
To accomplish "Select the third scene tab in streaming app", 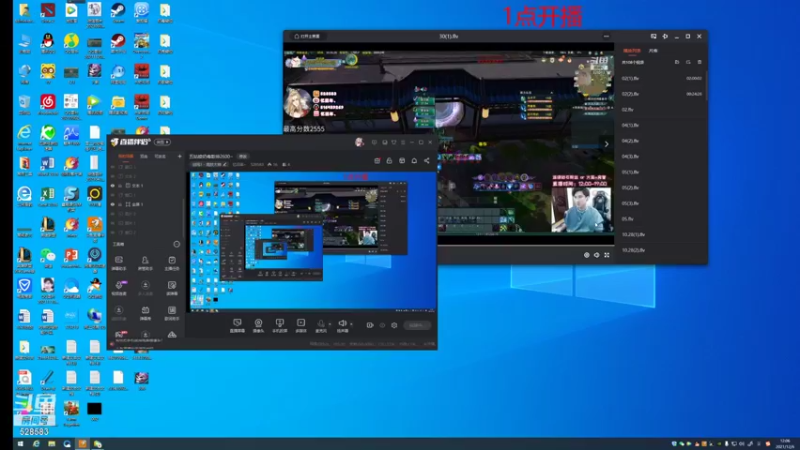I will pyautogui.click(x=160, y=156).
